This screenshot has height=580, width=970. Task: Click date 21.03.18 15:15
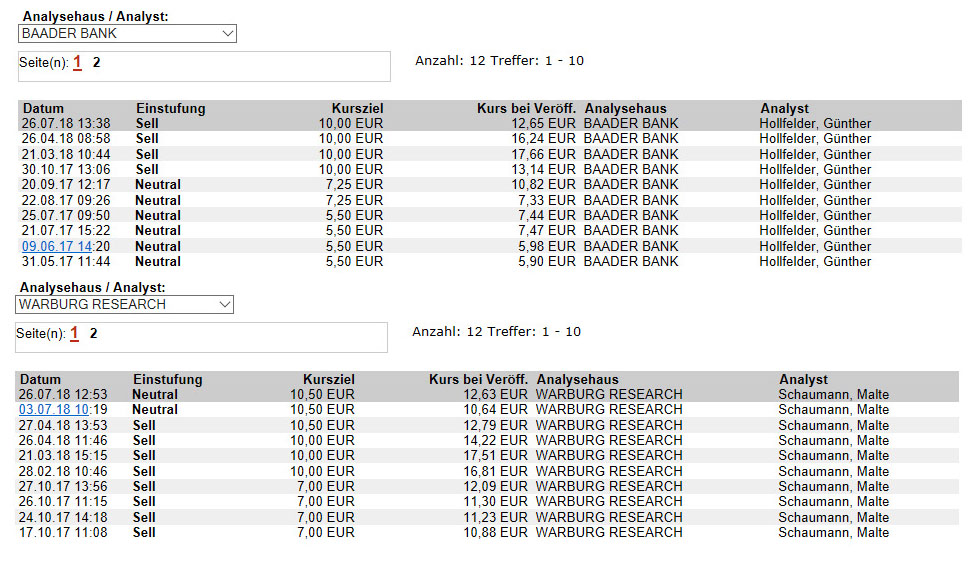point(62,455)
